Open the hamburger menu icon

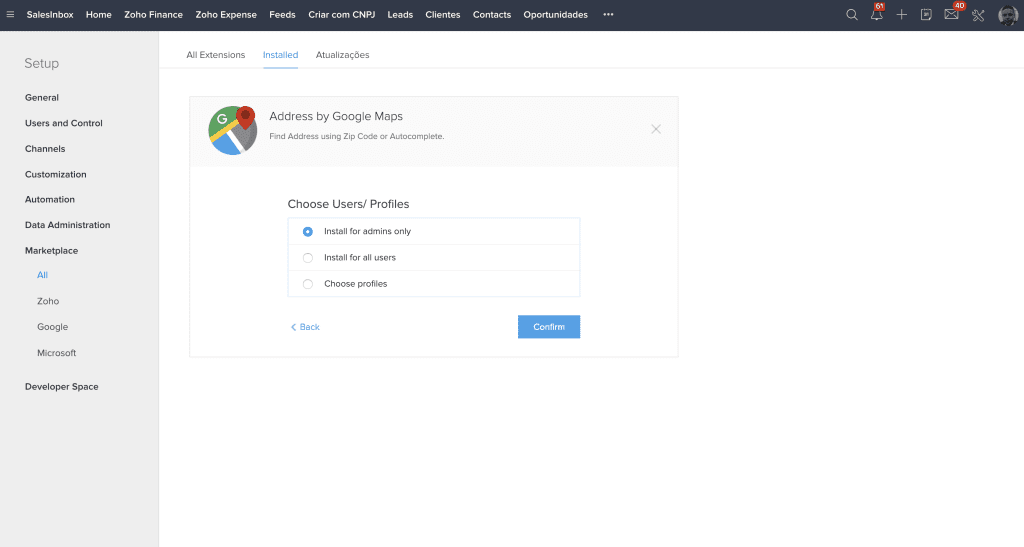(x=11, y=15)
